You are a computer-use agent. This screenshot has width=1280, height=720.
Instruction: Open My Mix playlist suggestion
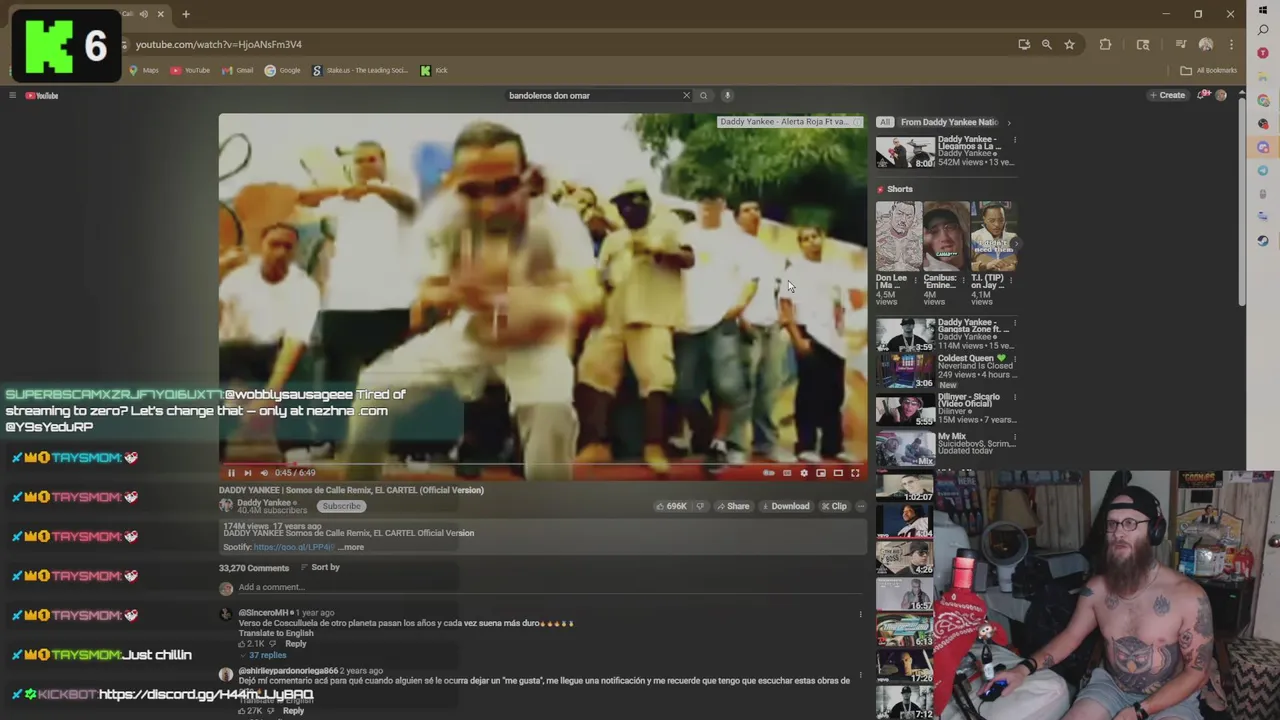[x=905, y=449]
